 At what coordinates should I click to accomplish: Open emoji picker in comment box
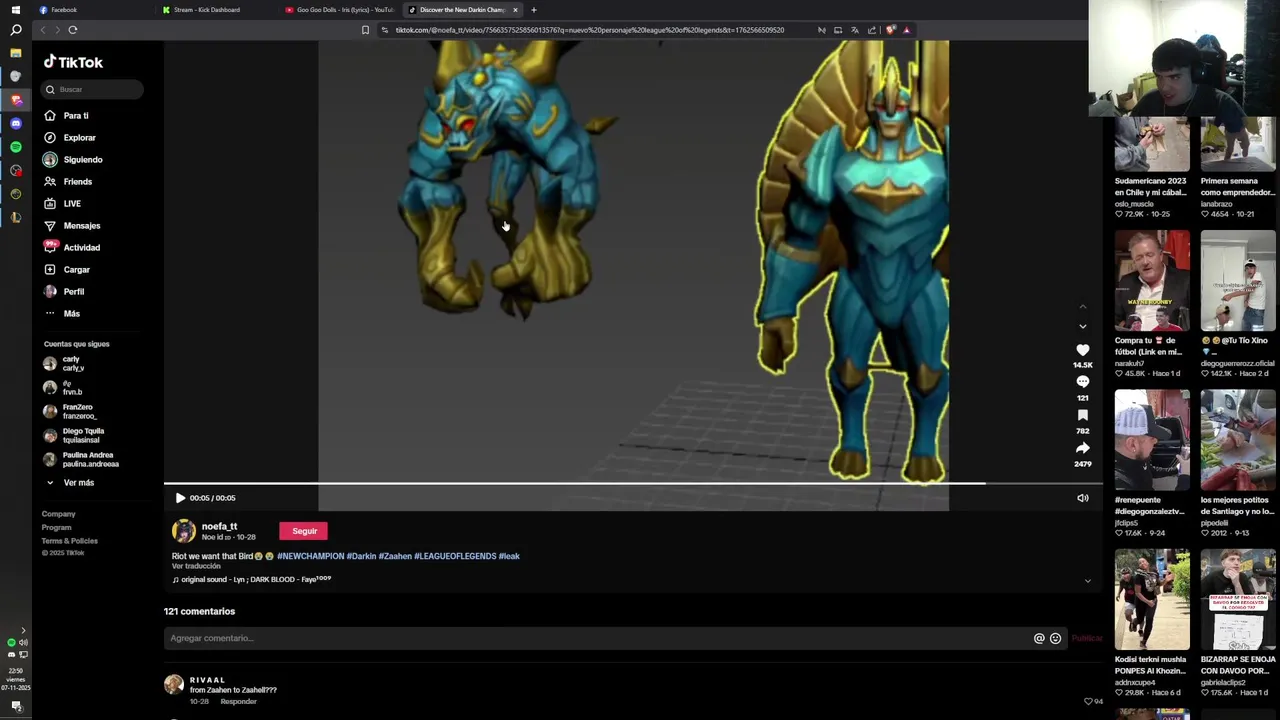click(1055, 638)
